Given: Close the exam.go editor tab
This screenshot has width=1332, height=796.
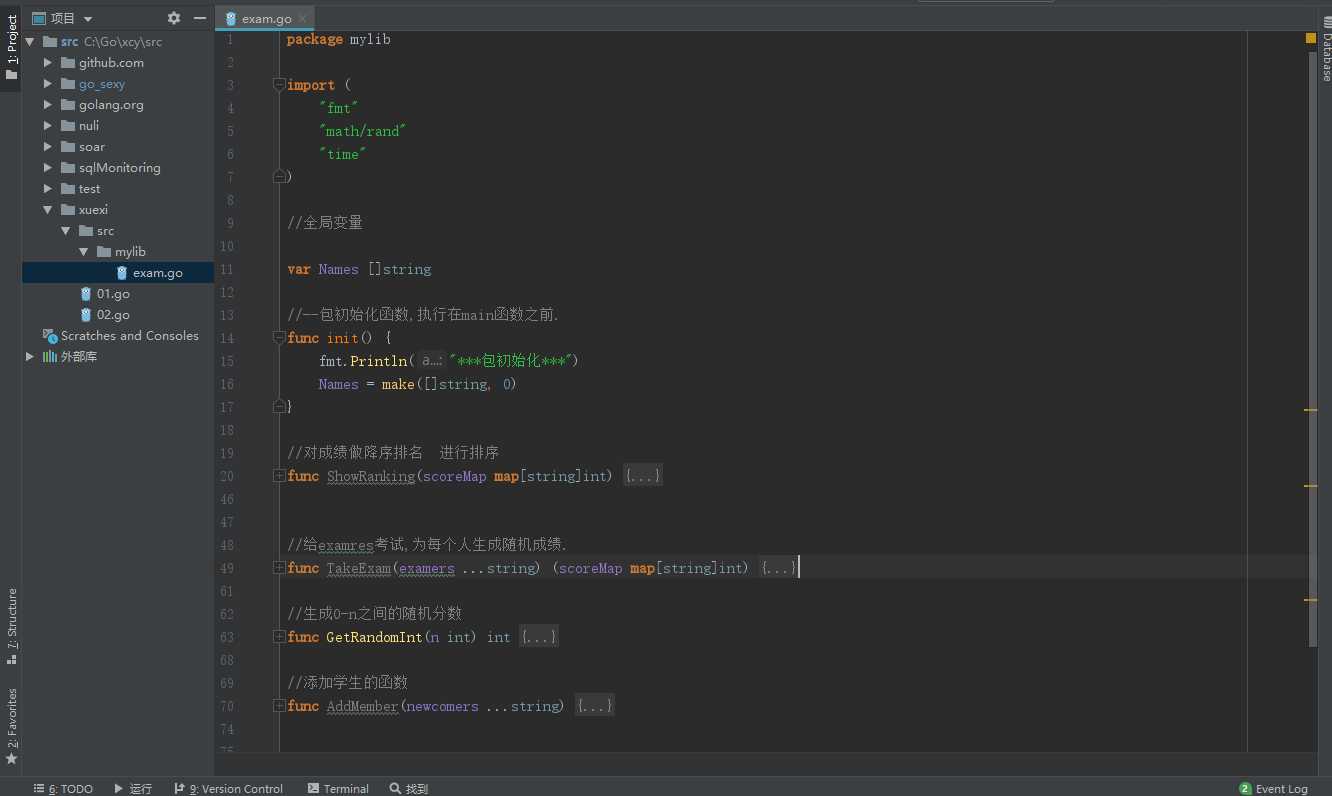Looking at the screenshot, I should (x=303, y=19).
